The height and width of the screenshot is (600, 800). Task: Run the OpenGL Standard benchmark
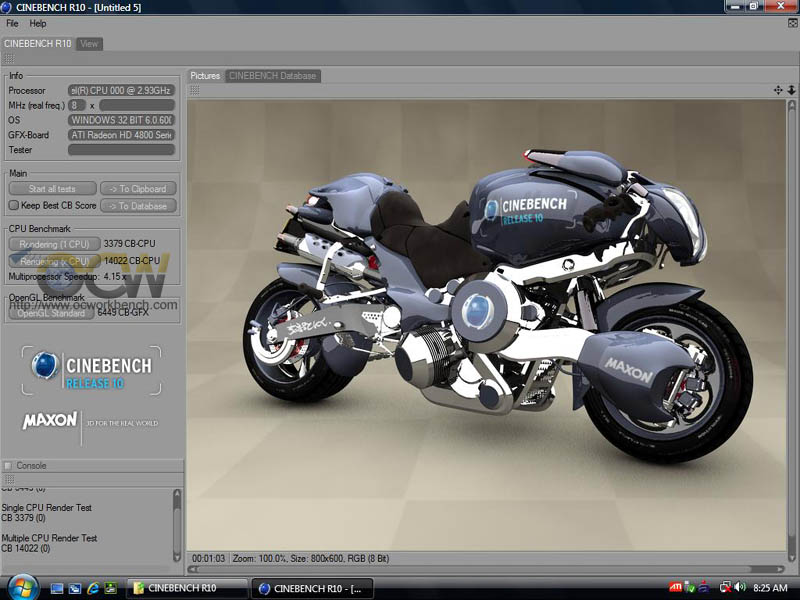(x=51, y=313)
